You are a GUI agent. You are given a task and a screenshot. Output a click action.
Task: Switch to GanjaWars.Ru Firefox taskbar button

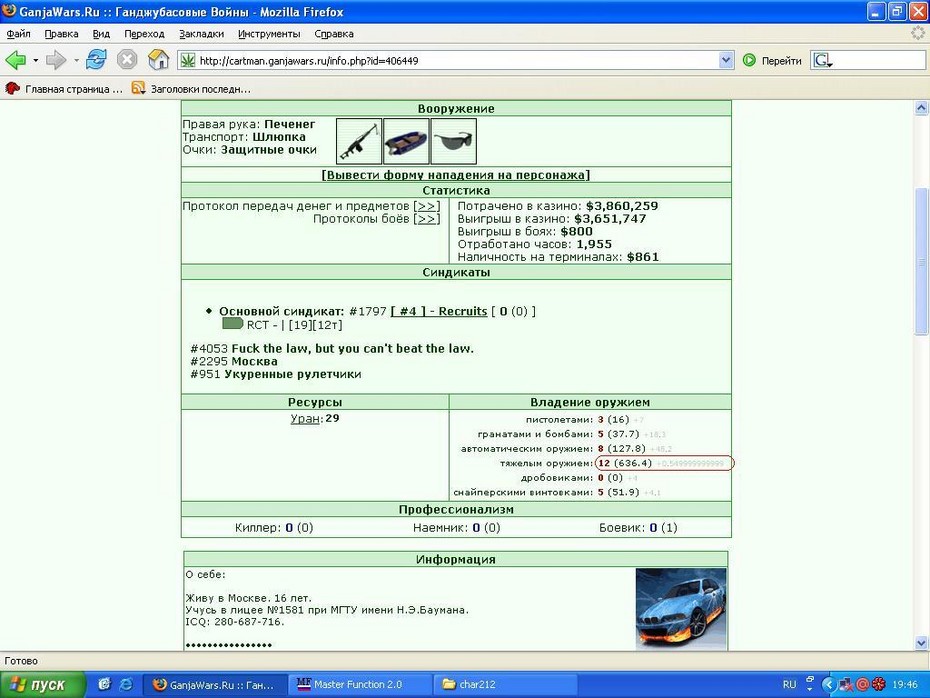pos(215,685)
